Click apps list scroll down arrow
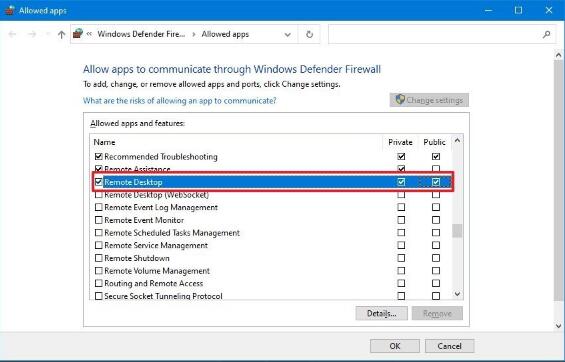 (457, 294)
